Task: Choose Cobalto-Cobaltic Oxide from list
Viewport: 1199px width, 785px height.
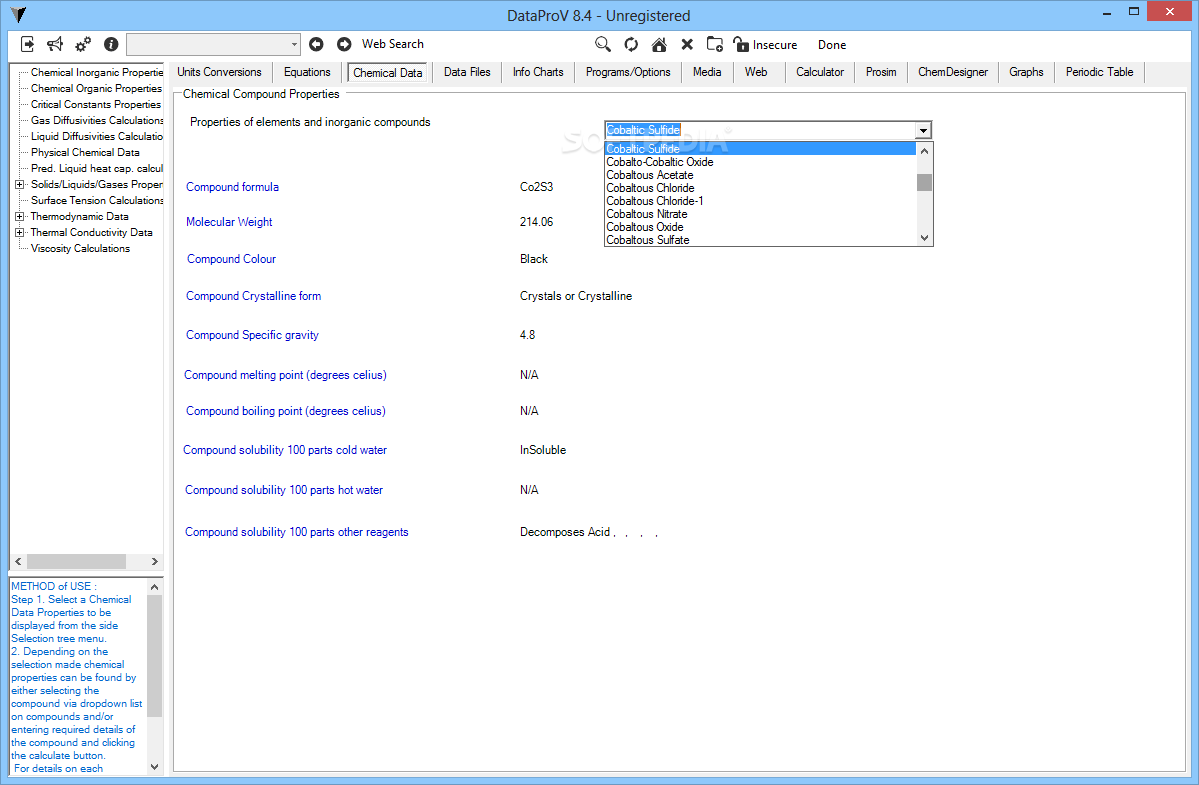Action: click(x=760, y=162)
